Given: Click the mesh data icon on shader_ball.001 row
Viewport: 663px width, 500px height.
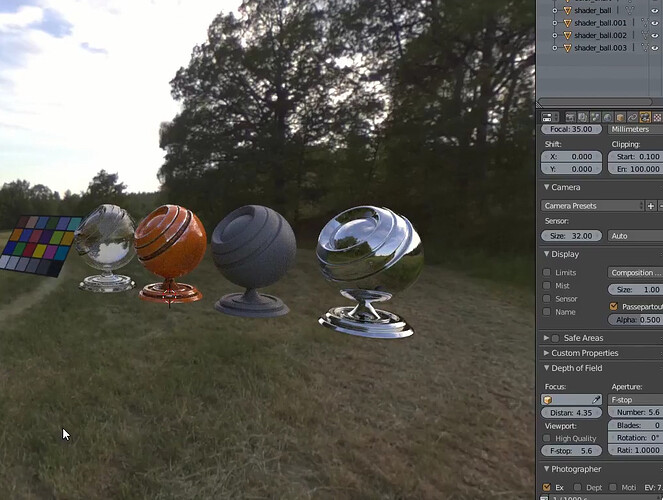Looking at the screenshot, I should [x=645, y=23].
